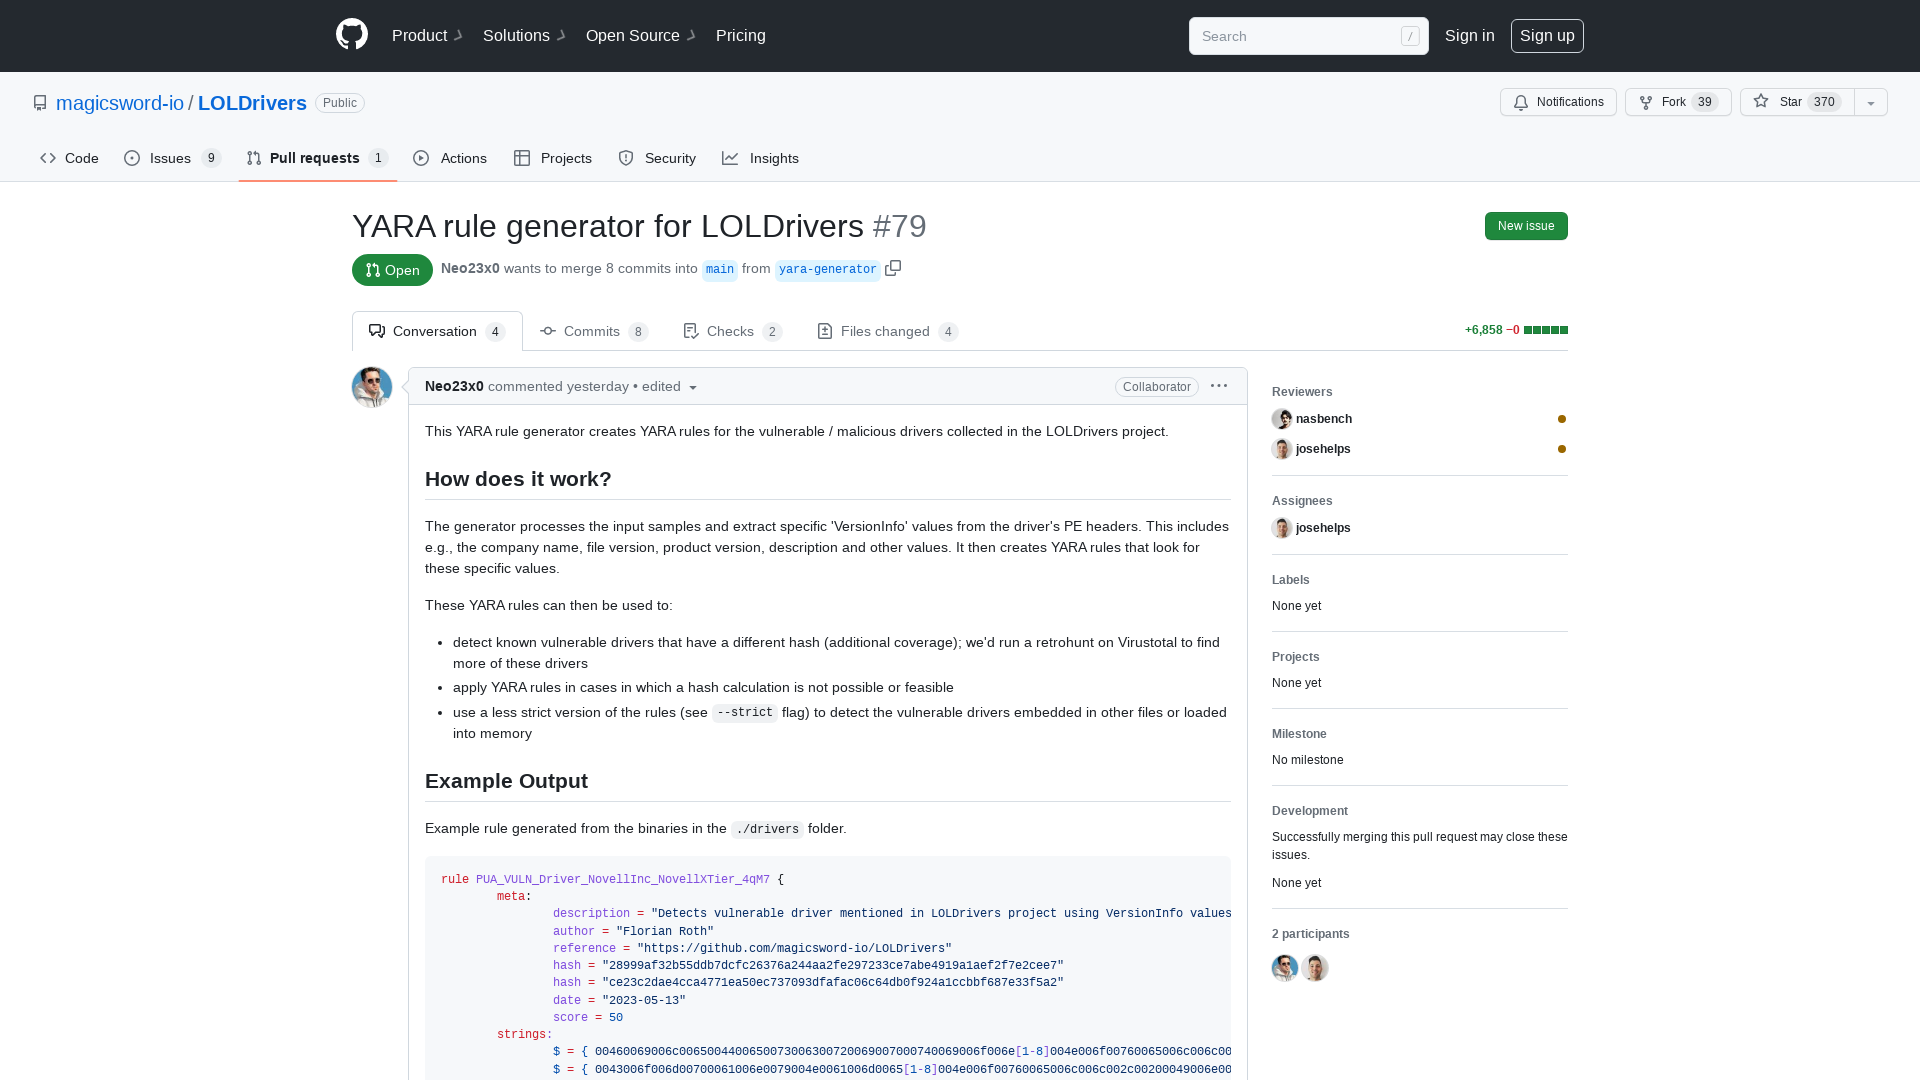
Task: Focus the Search input field
Action: coord(1308,36)
